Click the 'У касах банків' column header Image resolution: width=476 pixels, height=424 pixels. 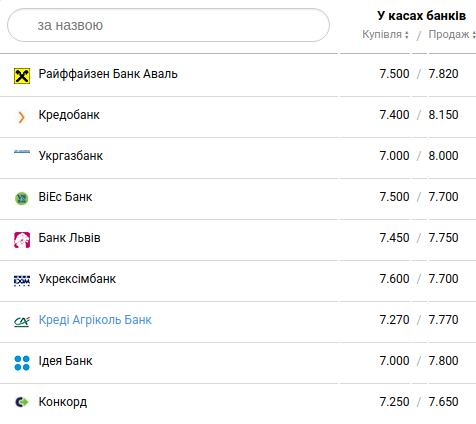click(421, 16)
